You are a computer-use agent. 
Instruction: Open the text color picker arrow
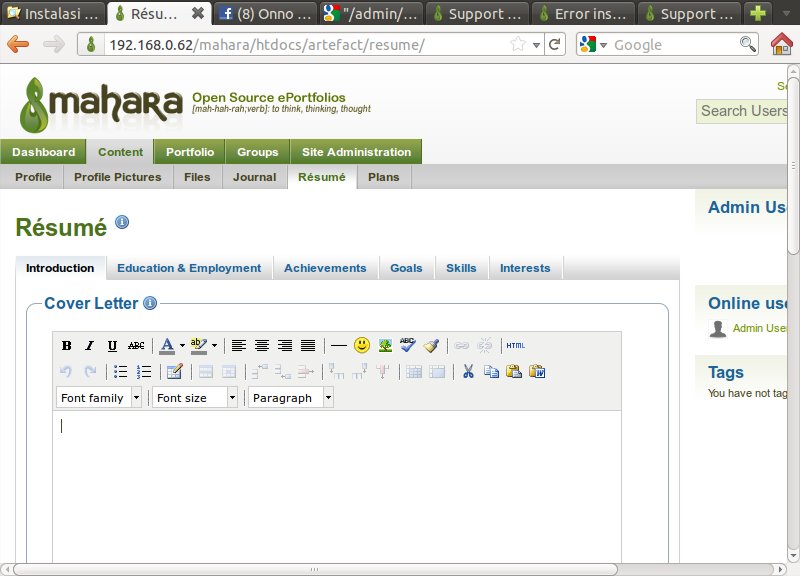182,346
